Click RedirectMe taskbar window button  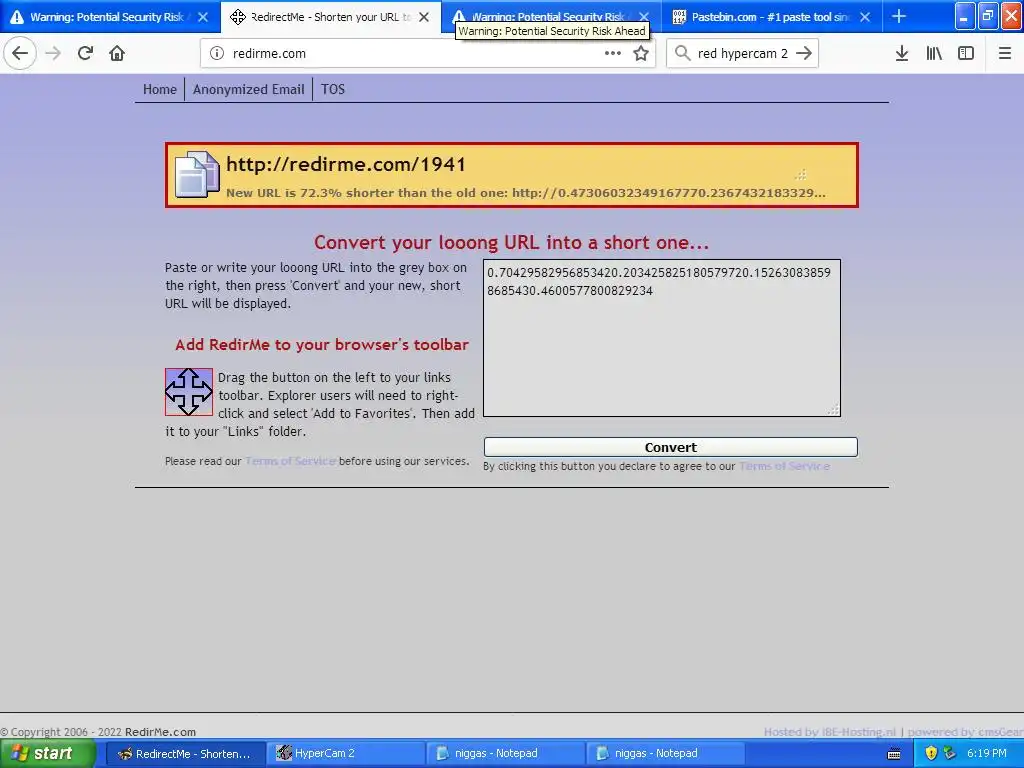tap(185, 754)
